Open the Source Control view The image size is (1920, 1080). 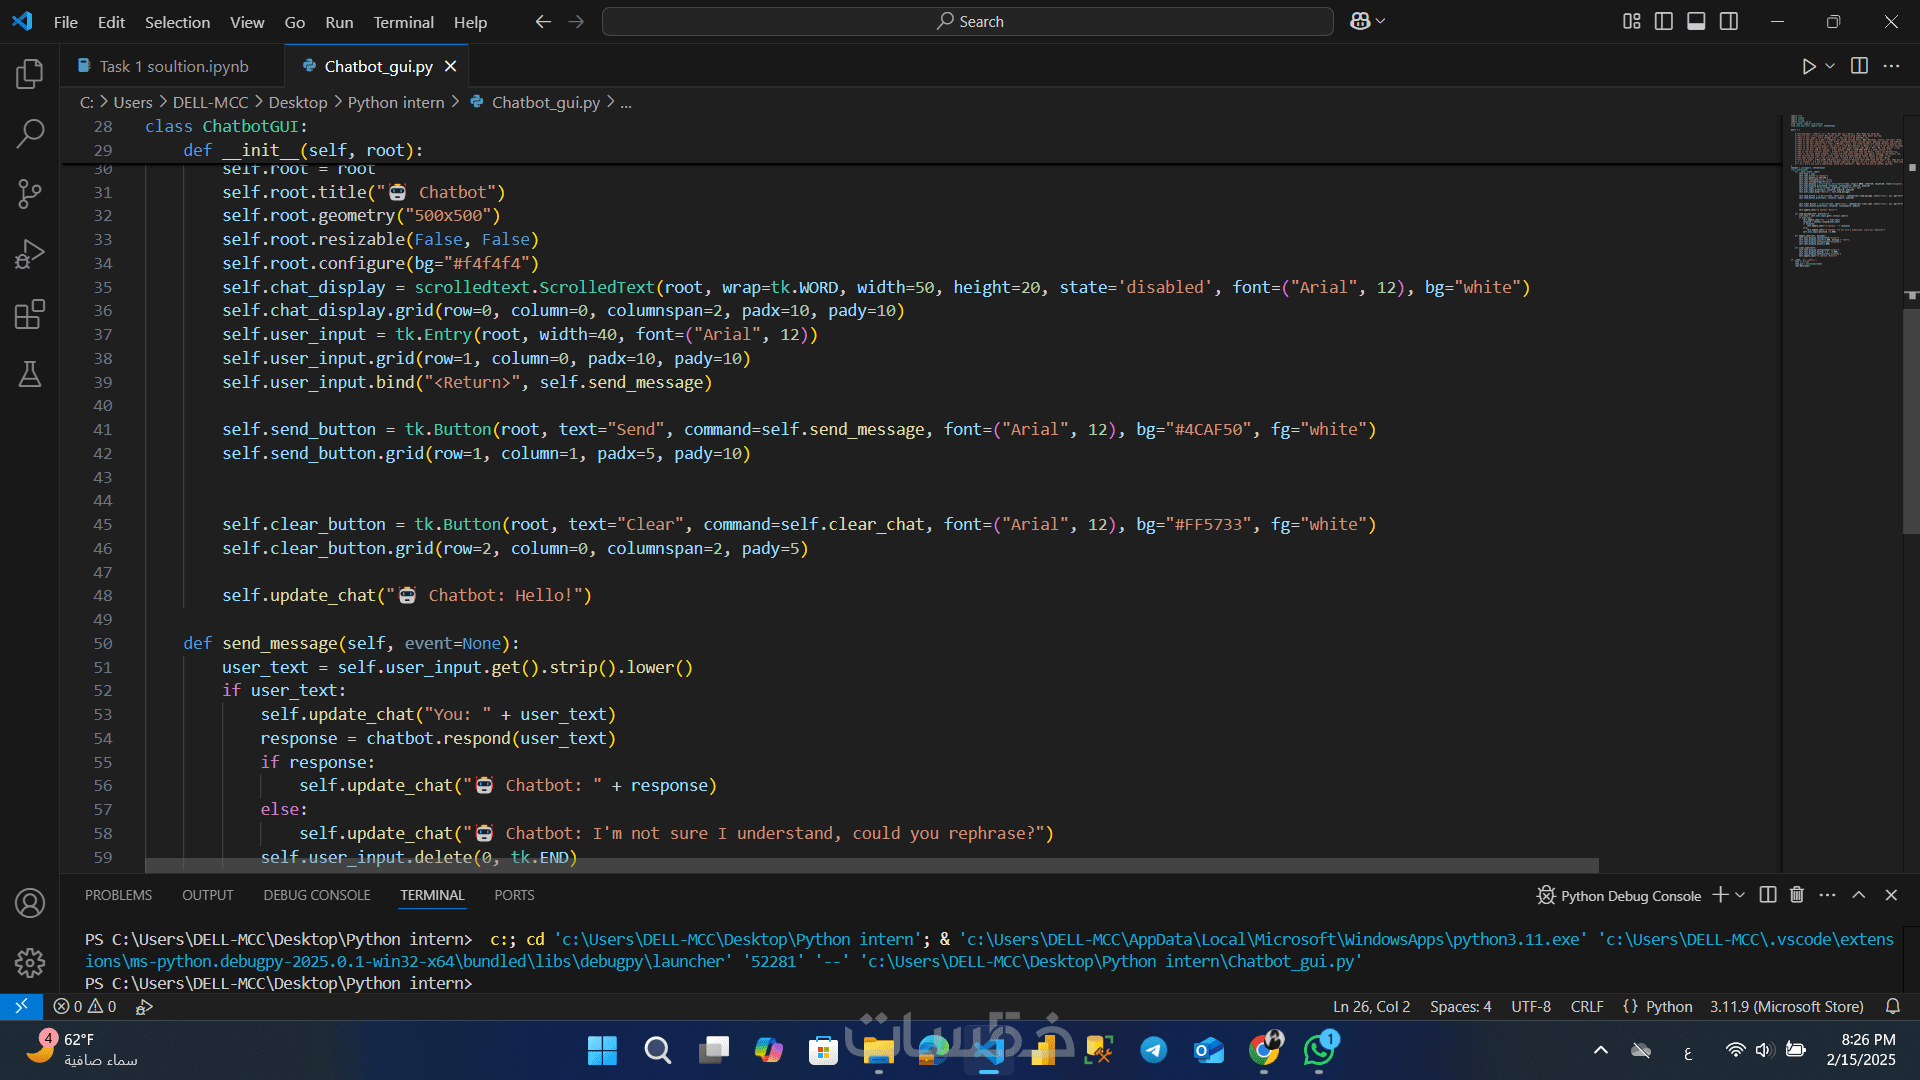(x=30, y=193)
